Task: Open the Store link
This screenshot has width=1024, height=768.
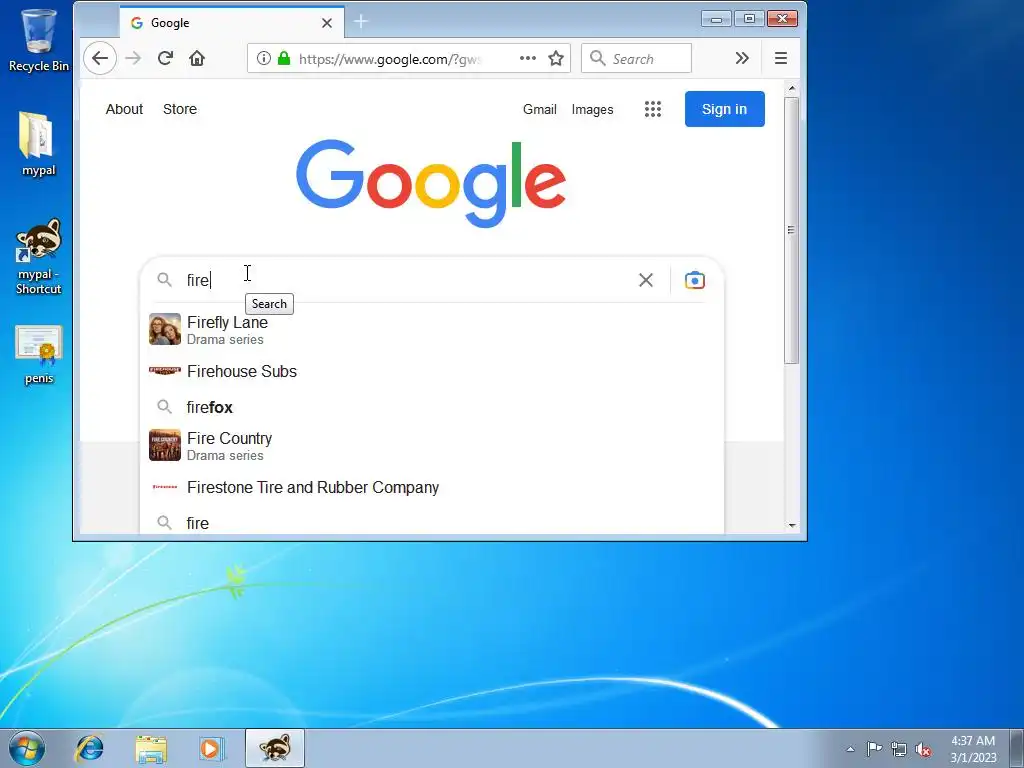Action: (x=180, y=109)
